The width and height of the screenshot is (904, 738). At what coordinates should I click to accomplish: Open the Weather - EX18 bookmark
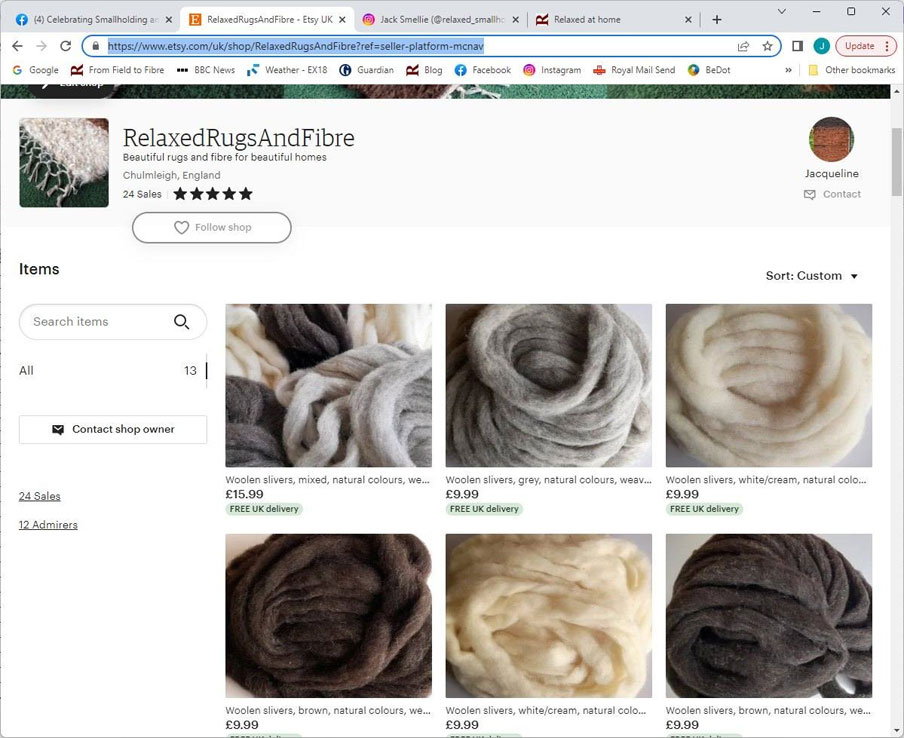point(287,70)
